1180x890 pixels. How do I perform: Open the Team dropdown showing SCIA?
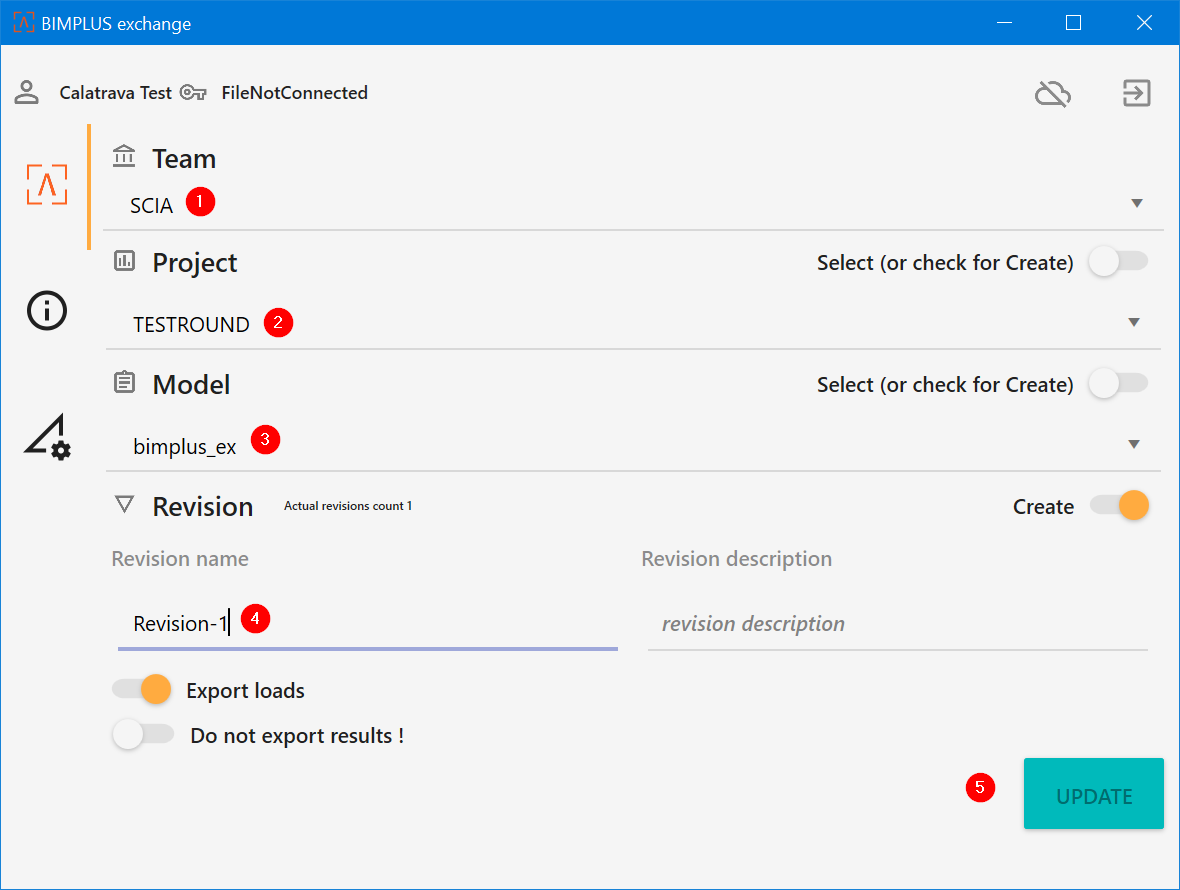[x=1136, y=204]
